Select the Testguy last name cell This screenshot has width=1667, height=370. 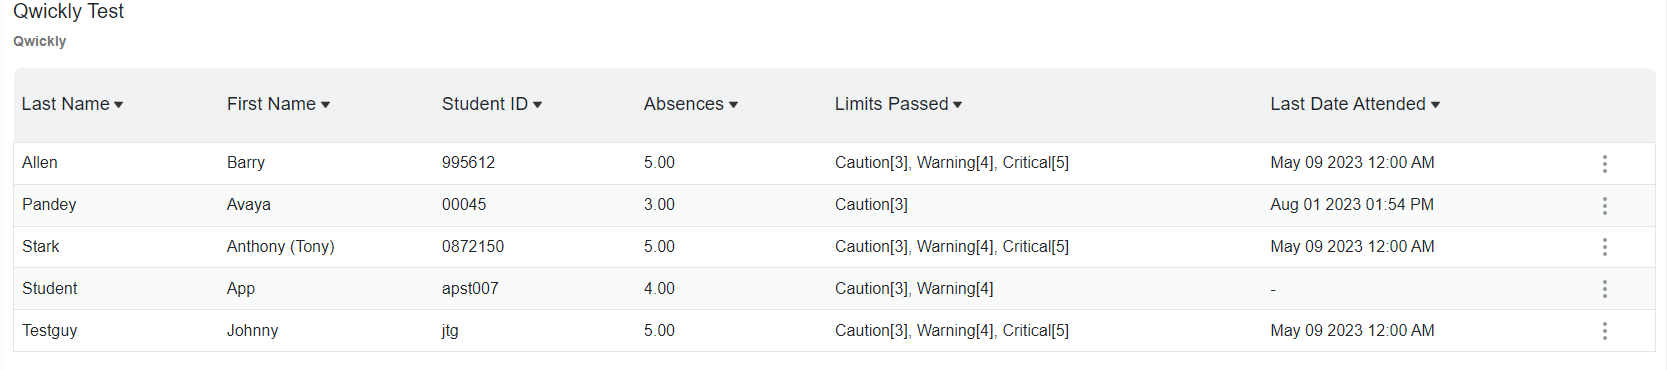click(50, 330)
